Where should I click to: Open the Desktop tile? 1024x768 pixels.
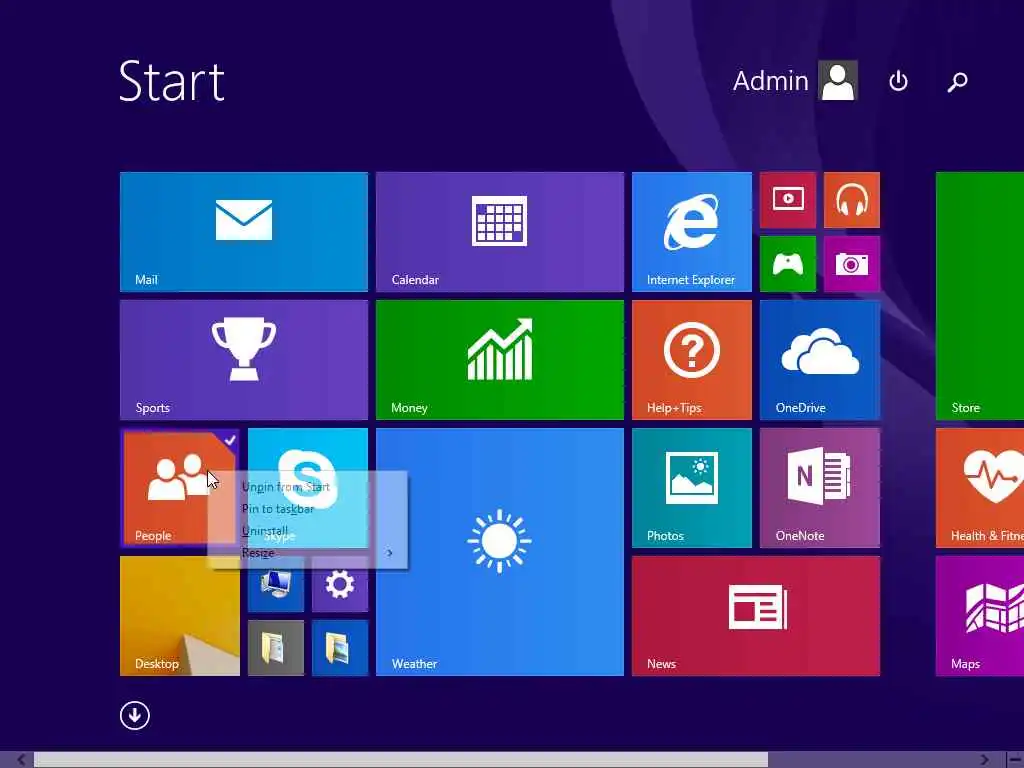pos(180,616)
